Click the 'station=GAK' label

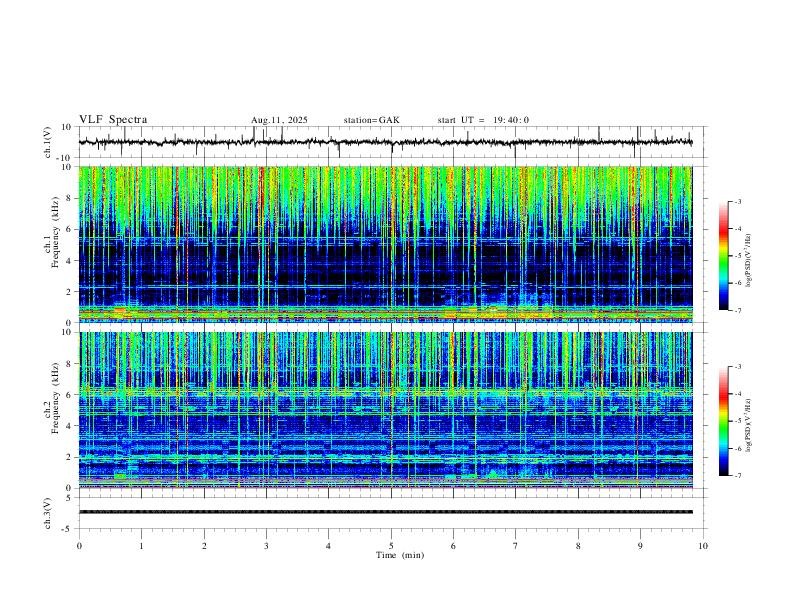tap(371, 120)
